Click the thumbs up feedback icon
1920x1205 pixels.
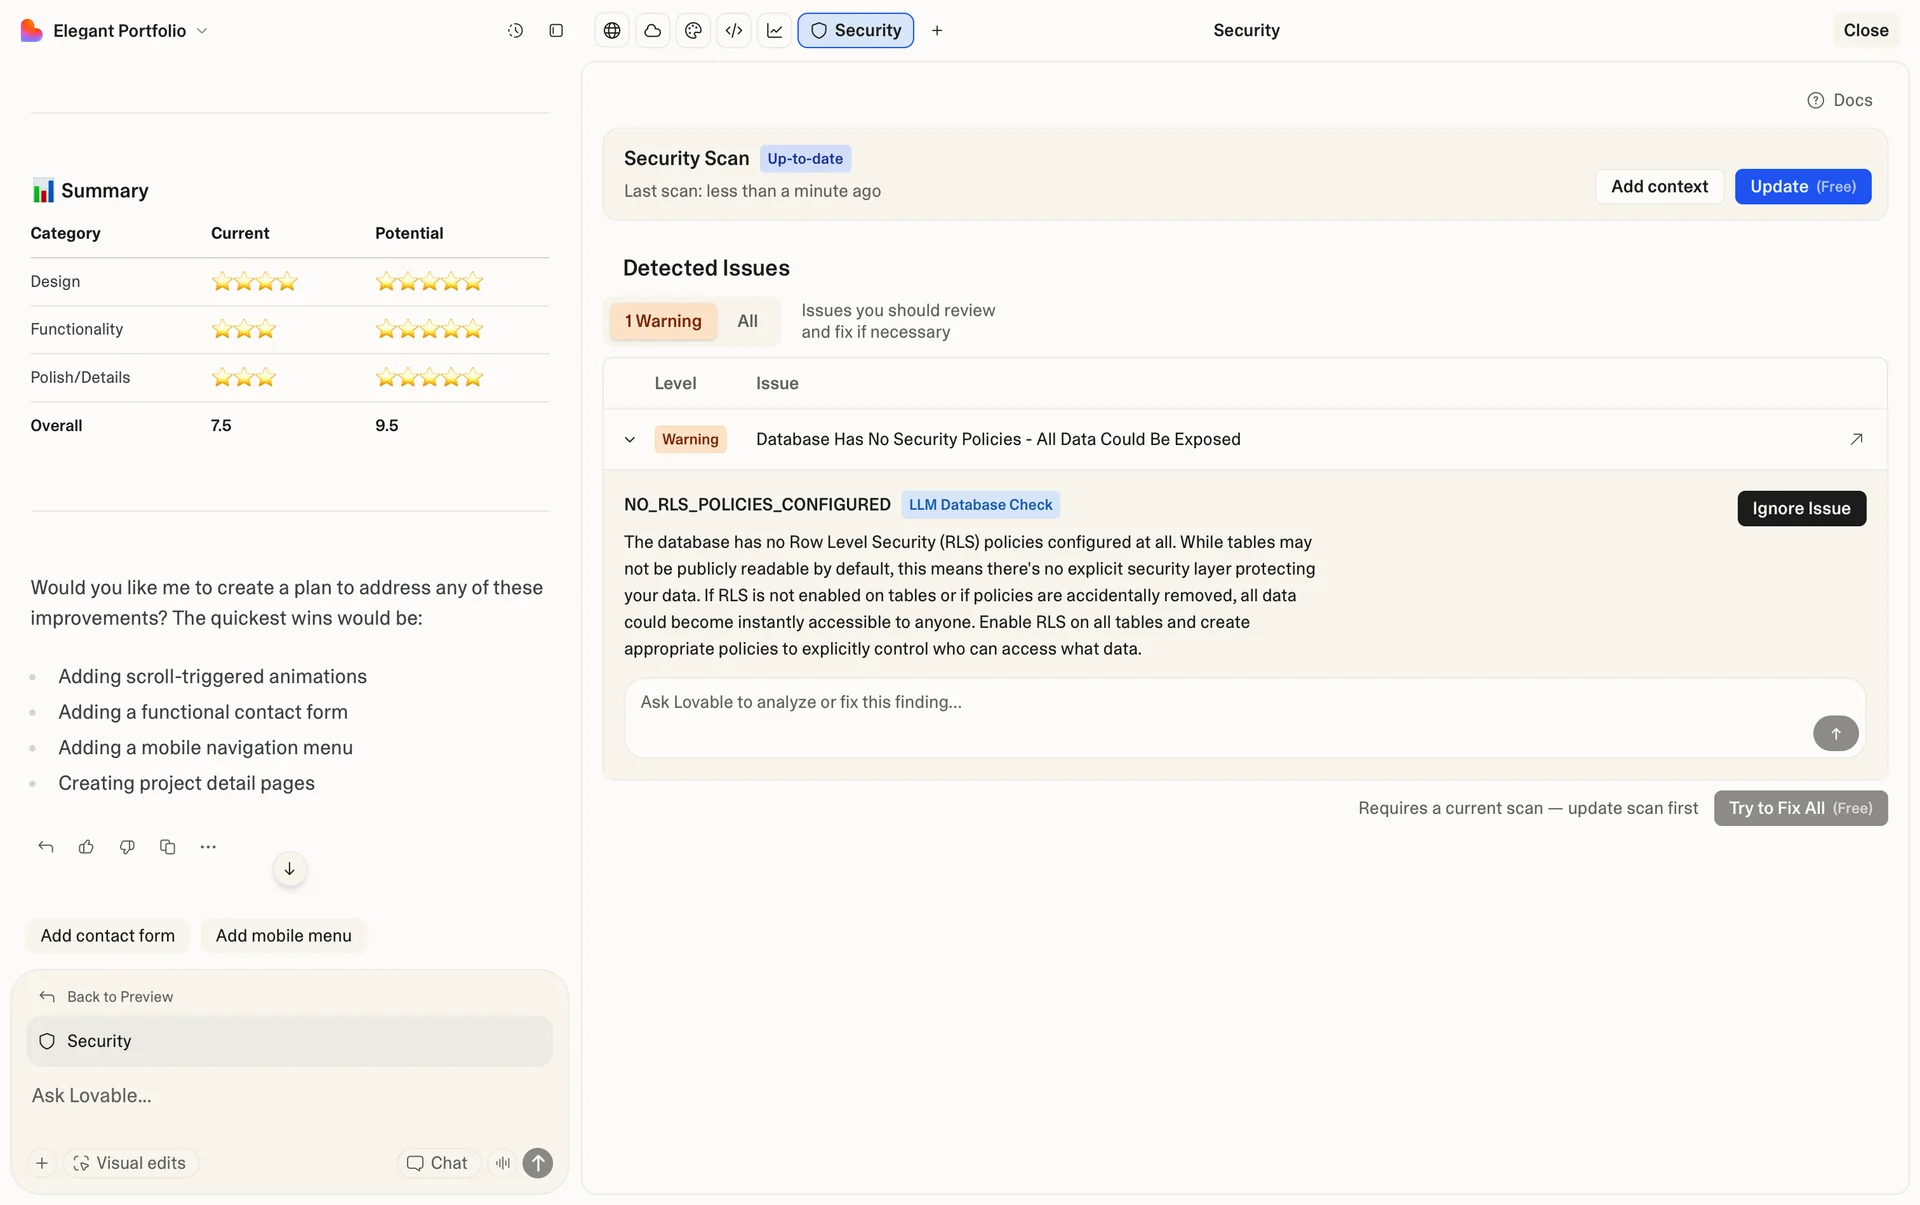point(86,847)
